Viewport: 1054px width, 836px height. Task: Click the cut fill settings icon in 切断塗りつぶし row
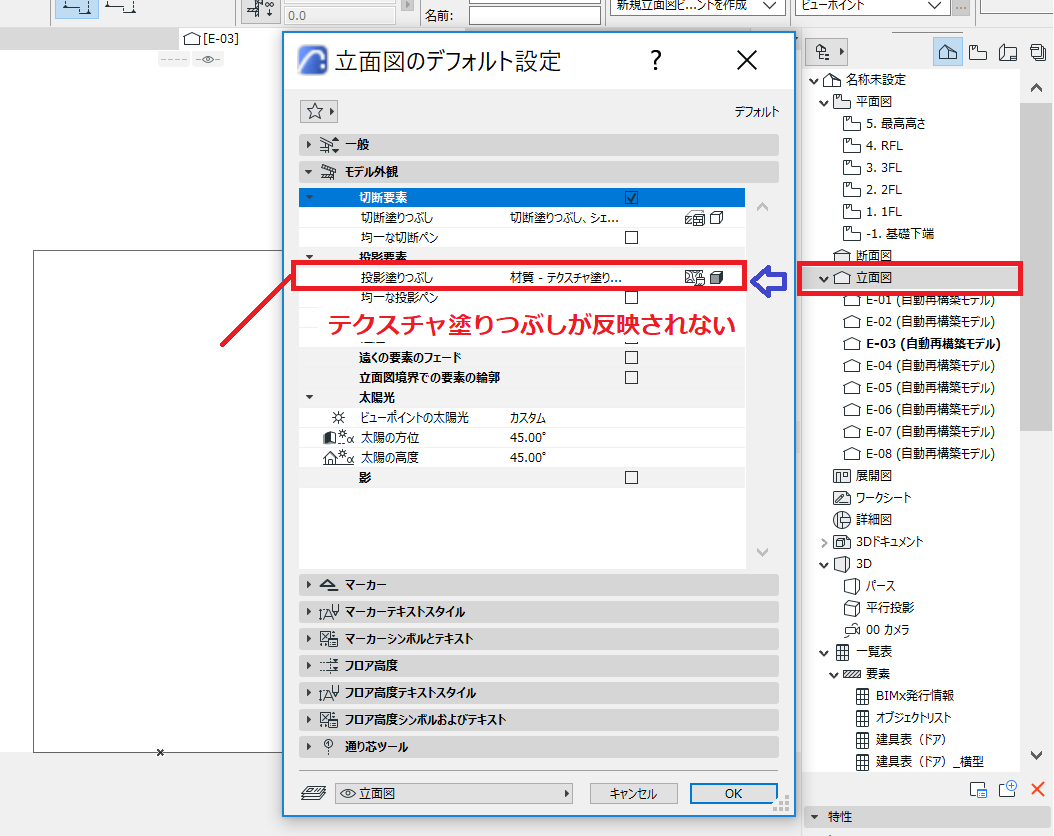pyautogui.click(x=694, y=218)
